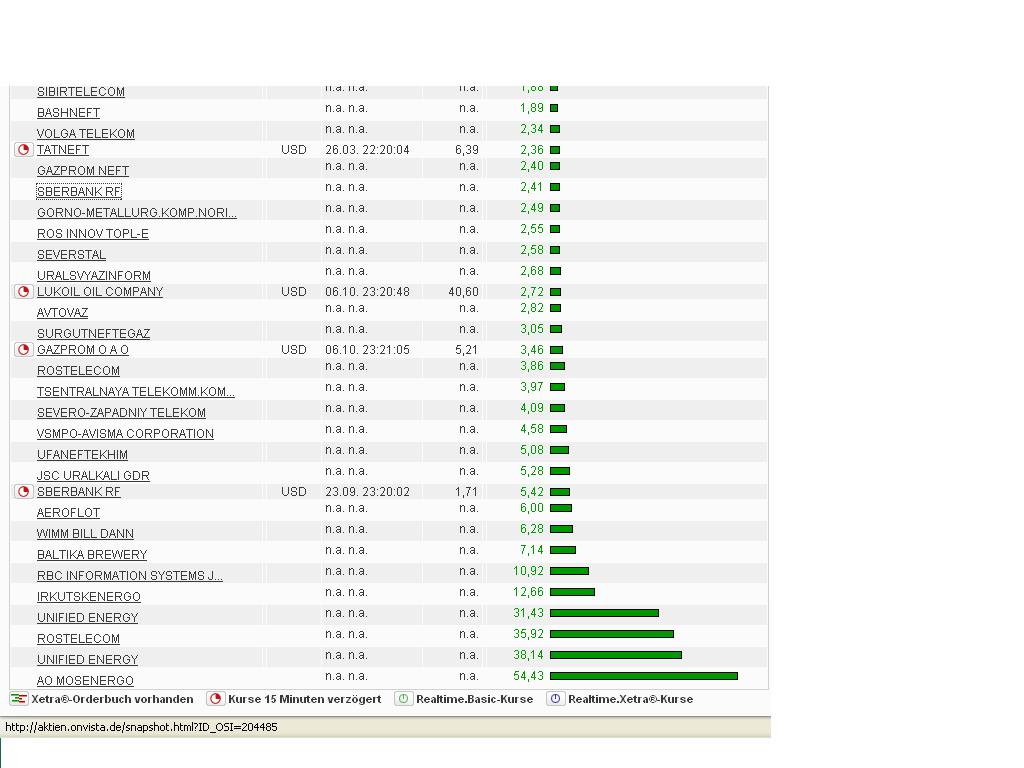Open the UFANEFTEKHIM link
This screenshot has width=1024, height=768.
point(82,454)
